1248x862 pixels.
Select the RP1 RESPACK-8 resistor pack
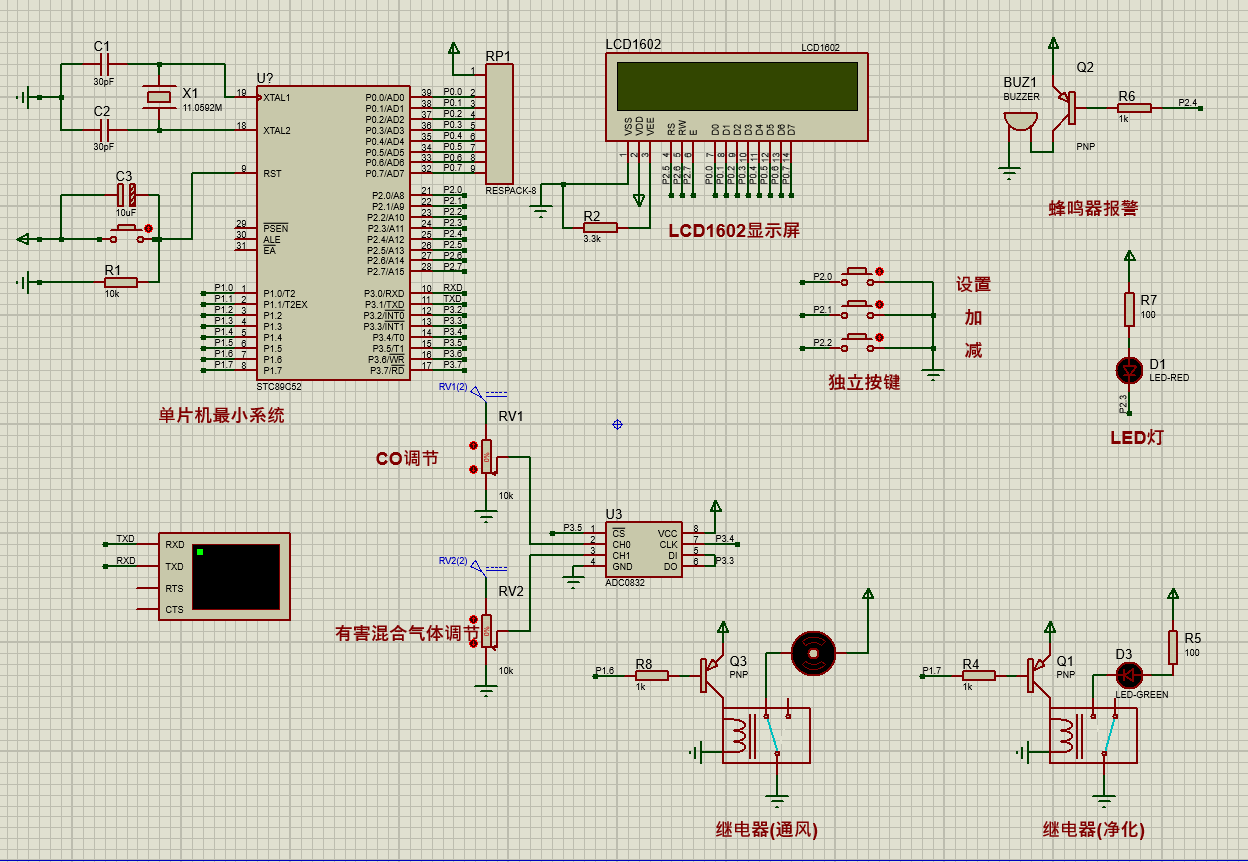pyautogui.click(x=498, y=124)
